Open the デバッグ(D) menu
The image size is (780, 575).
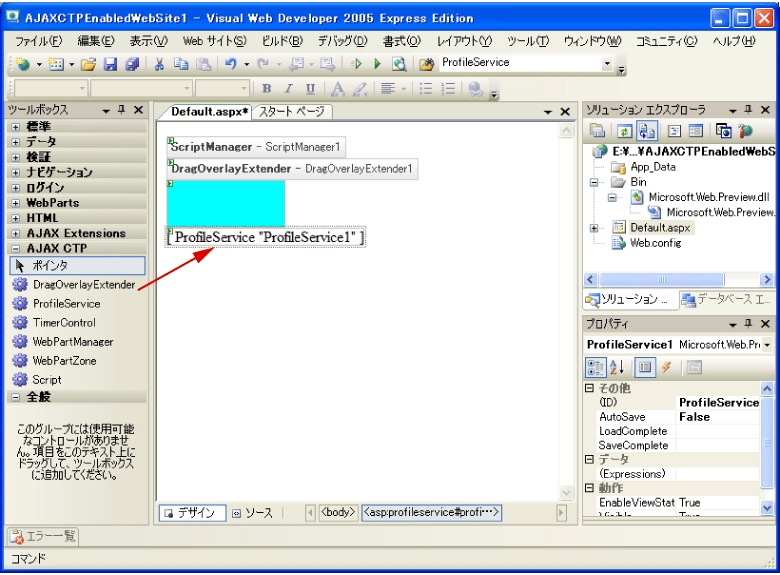[342, 41]
